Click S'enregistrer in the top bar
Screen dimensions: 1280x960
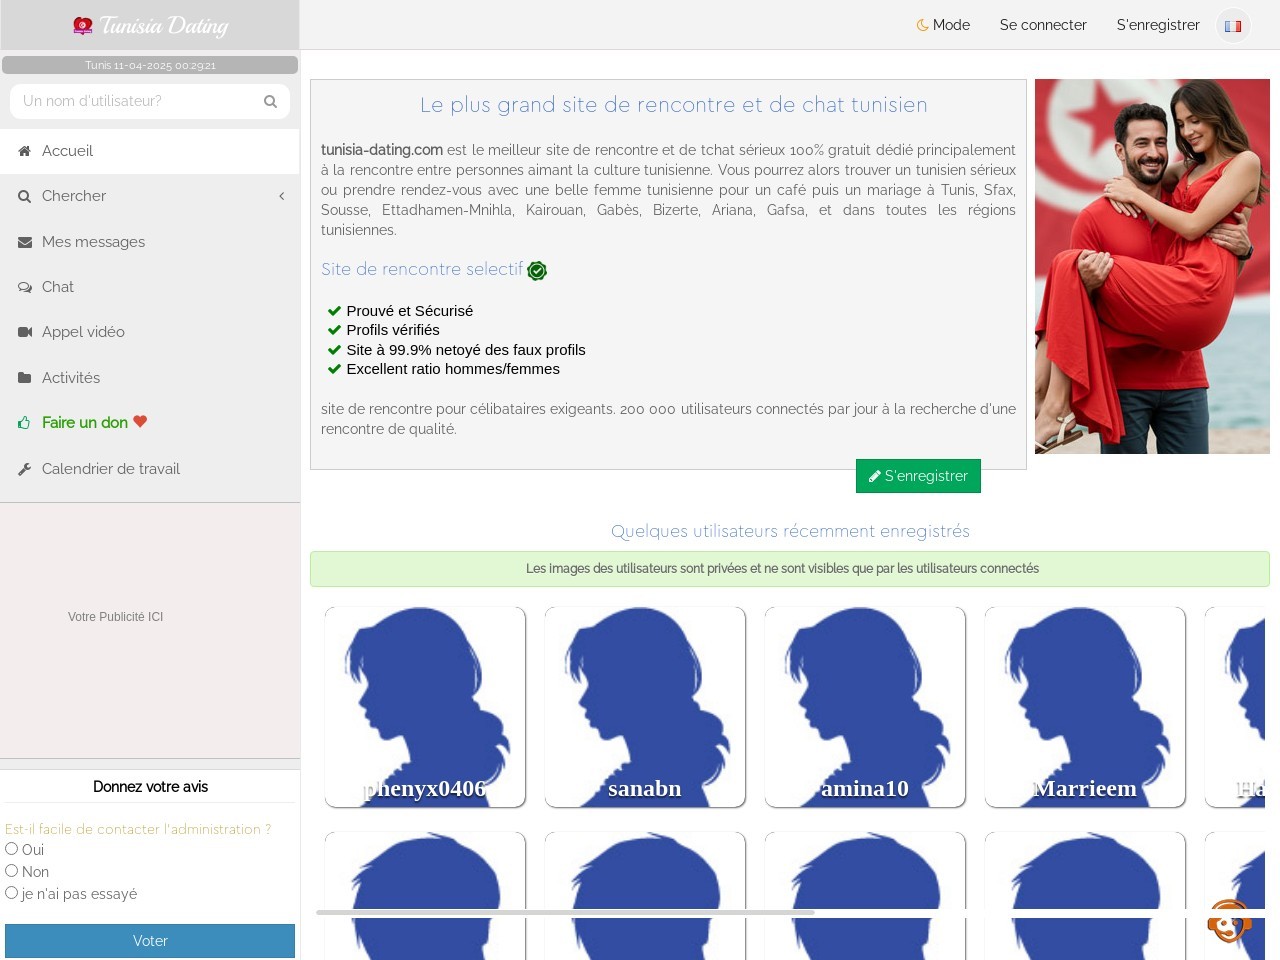point(1158,25)
